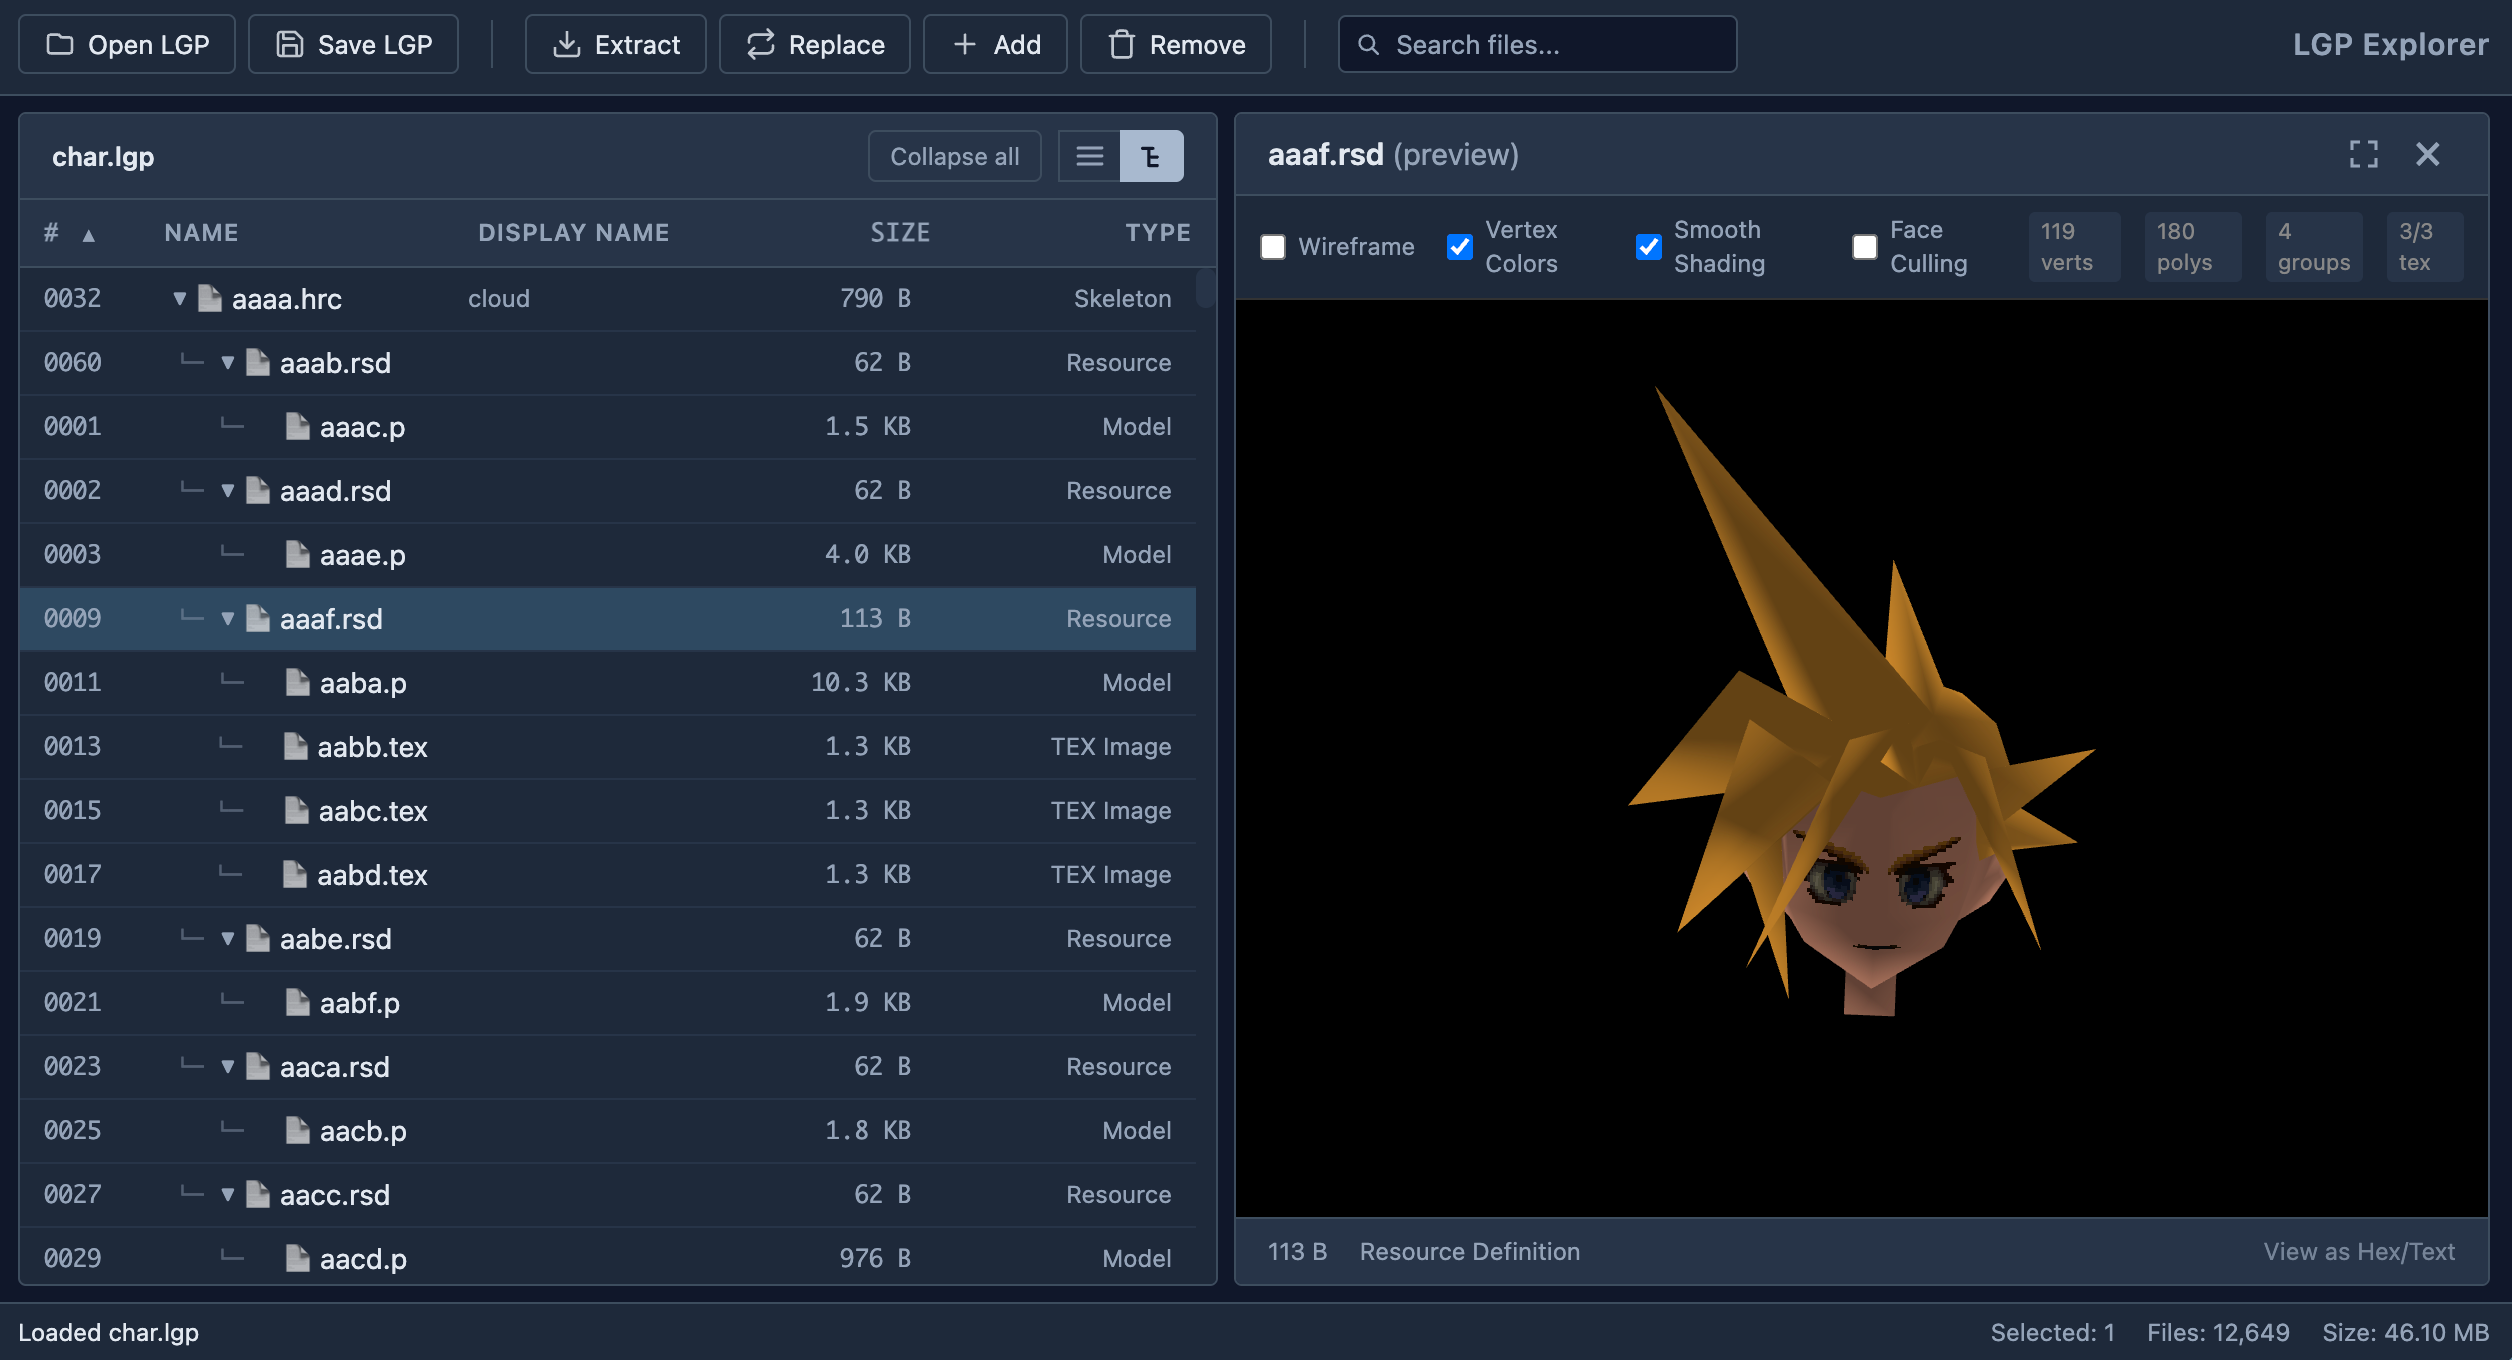Select the aaac.p file name
This screenshot has height=1360, width=2512.
coord(362,427)
